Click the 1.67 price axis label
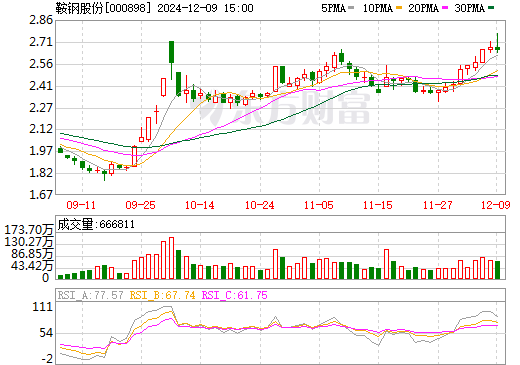 point(41,195)
